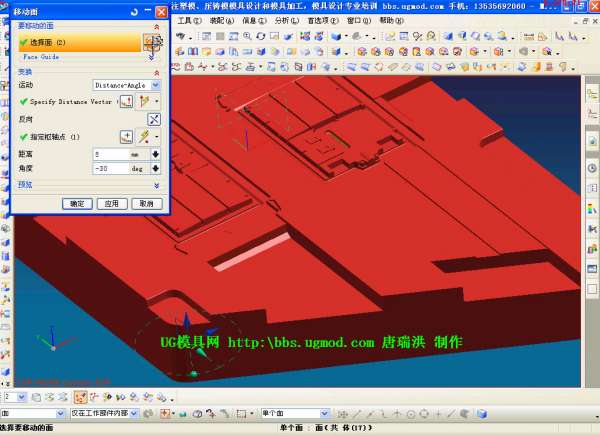The image size is (600, 435).
Task: Click the 反向 reverse direction icon
Action: (x=154, y=119)
